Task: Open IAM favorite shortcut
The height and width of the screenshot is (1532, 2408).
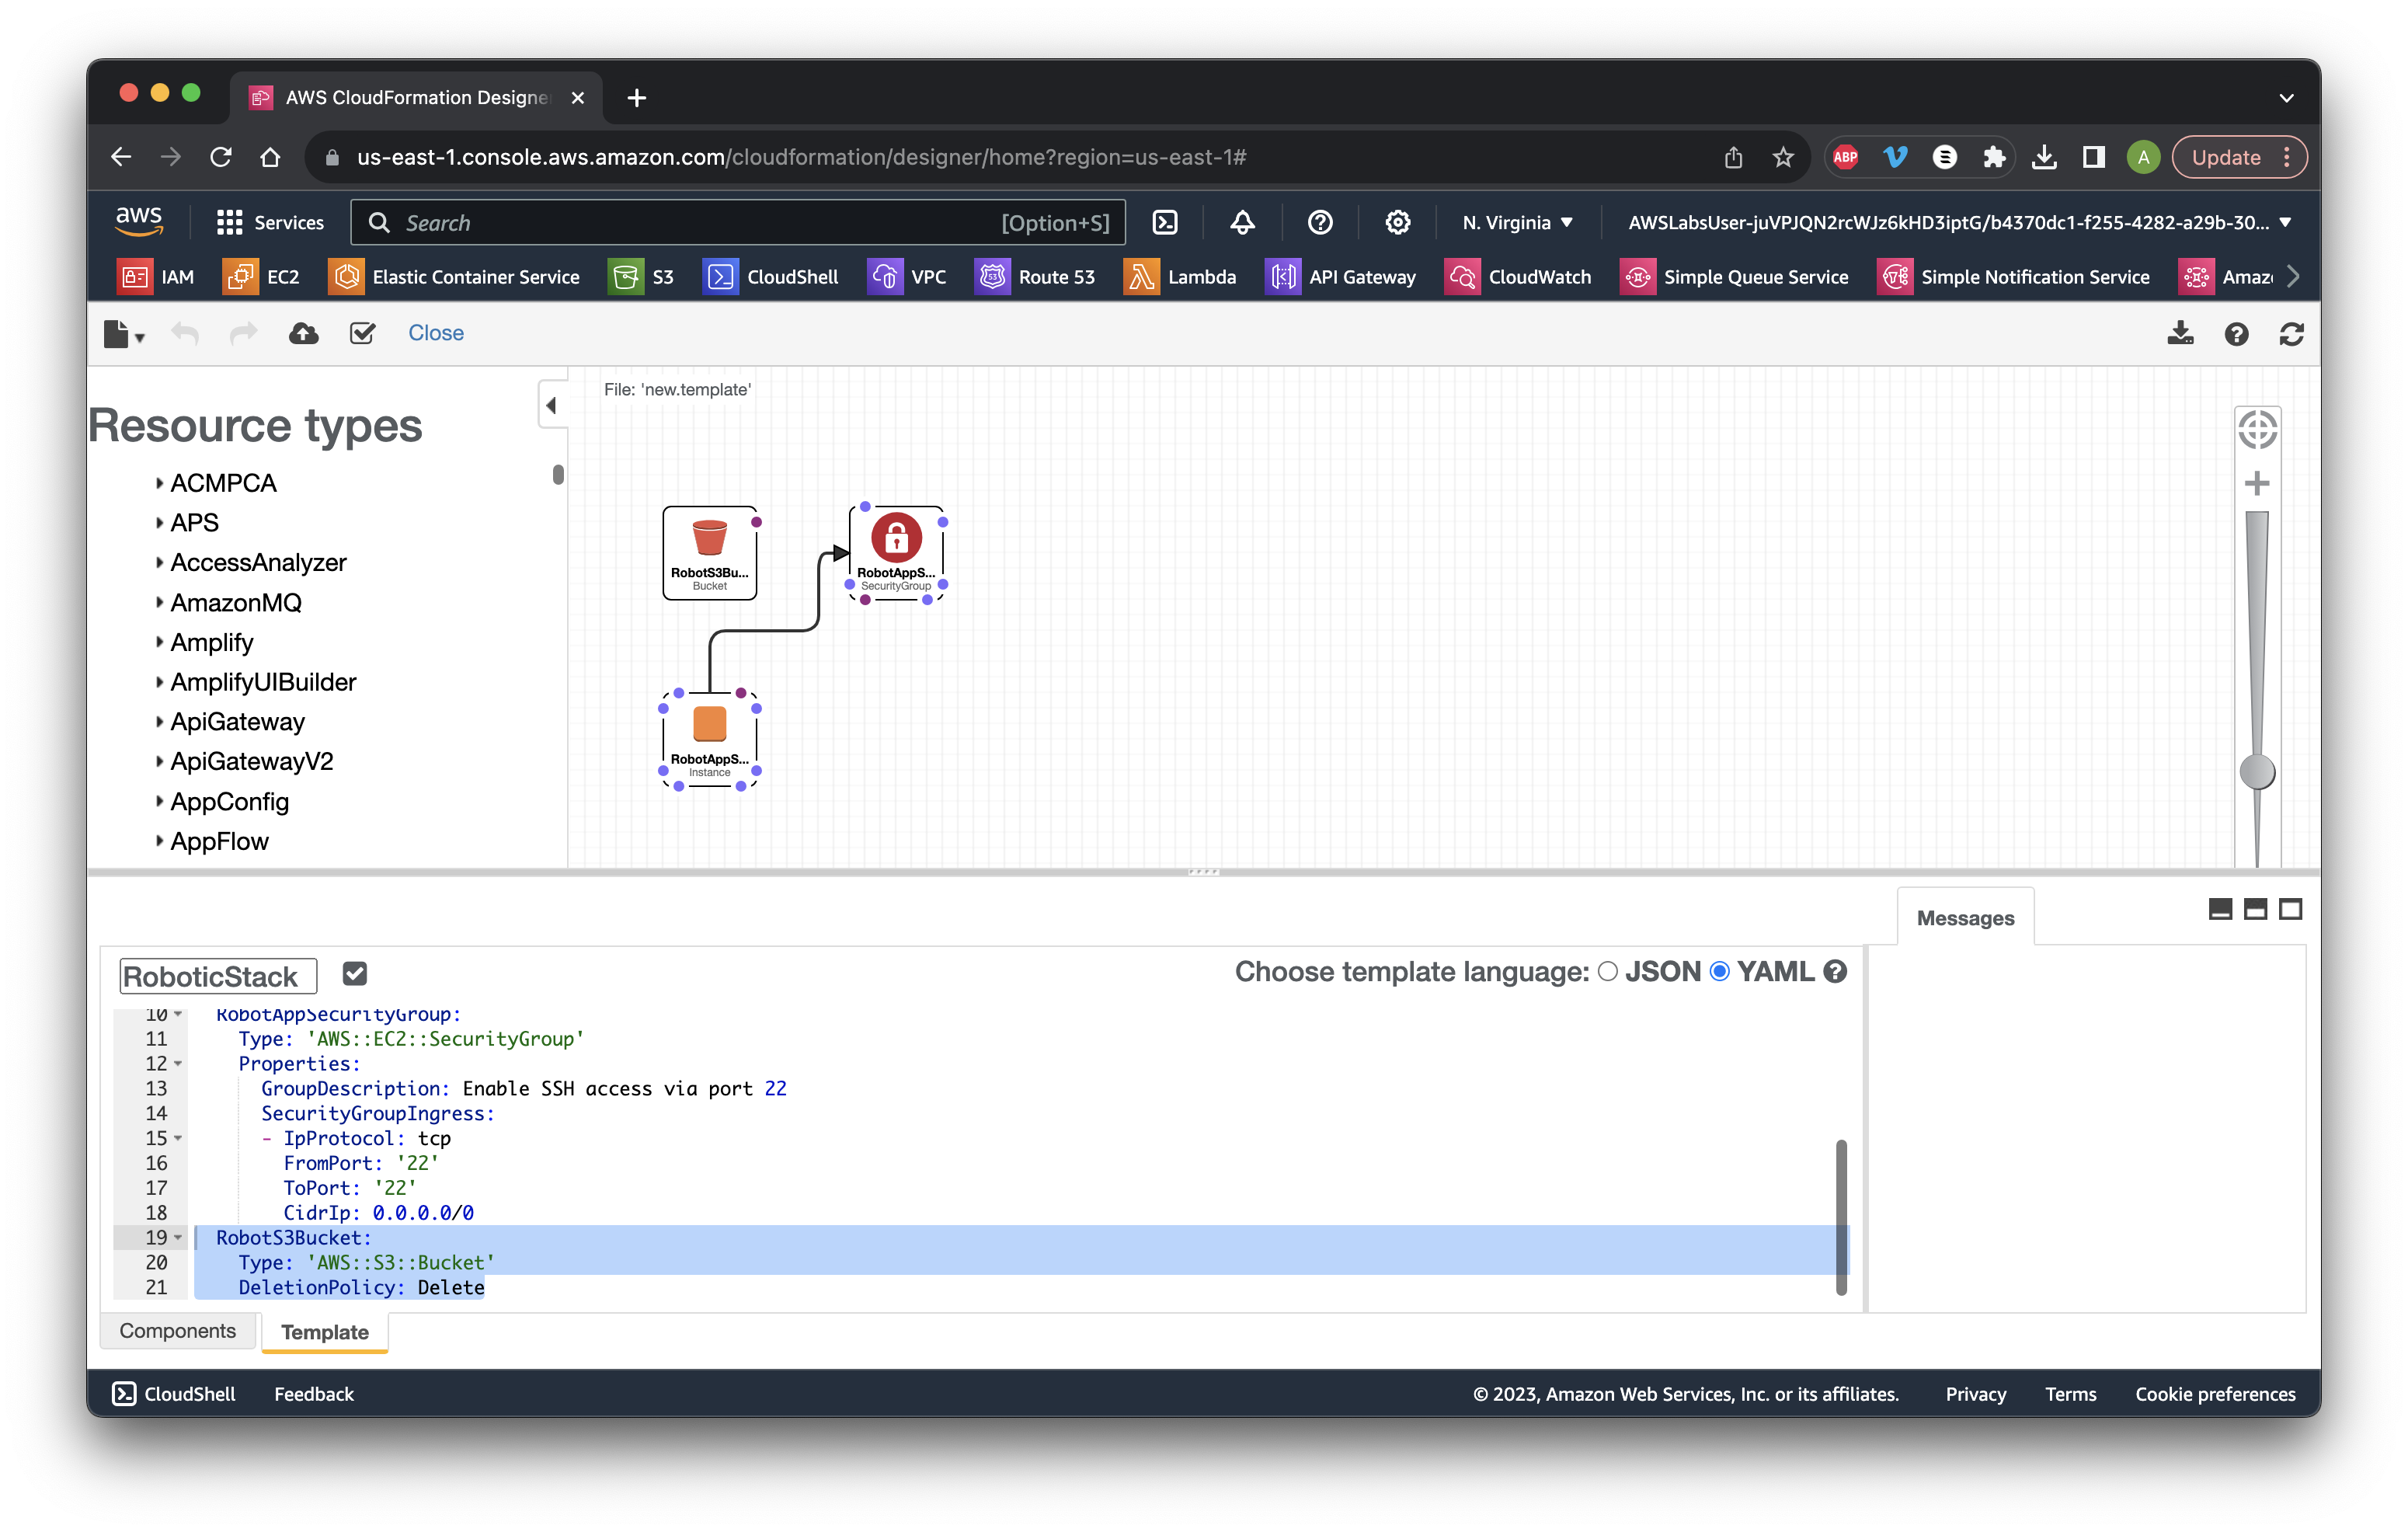Action: [x=156, y=277]
